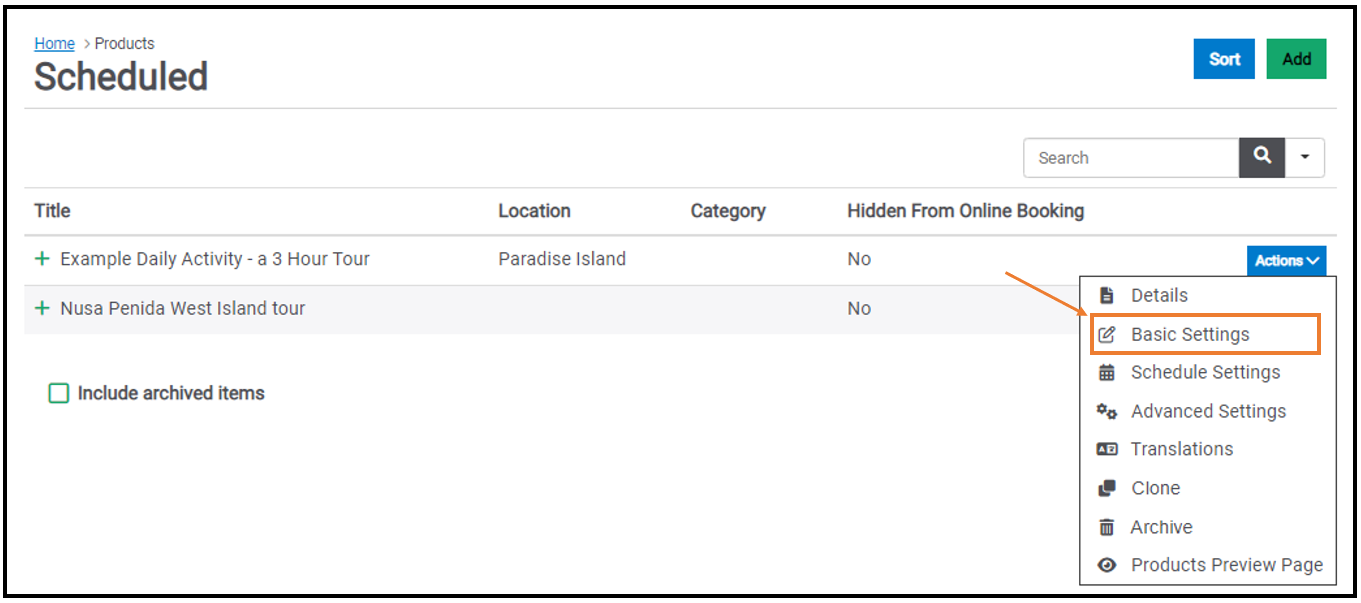Click the blue Sort button
Viewport: 1361px width, 603px height.
click(x=1224, y=59)
